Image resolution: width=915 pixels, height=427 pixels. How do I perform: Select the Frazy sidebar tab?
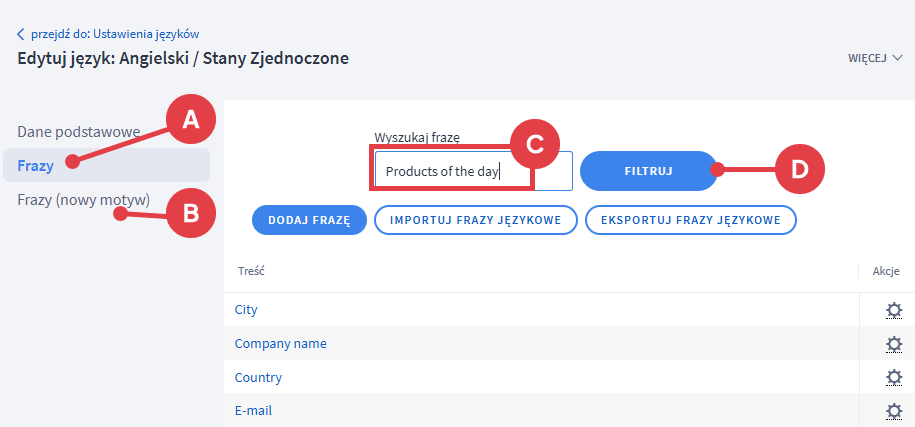tap(36, 165)
